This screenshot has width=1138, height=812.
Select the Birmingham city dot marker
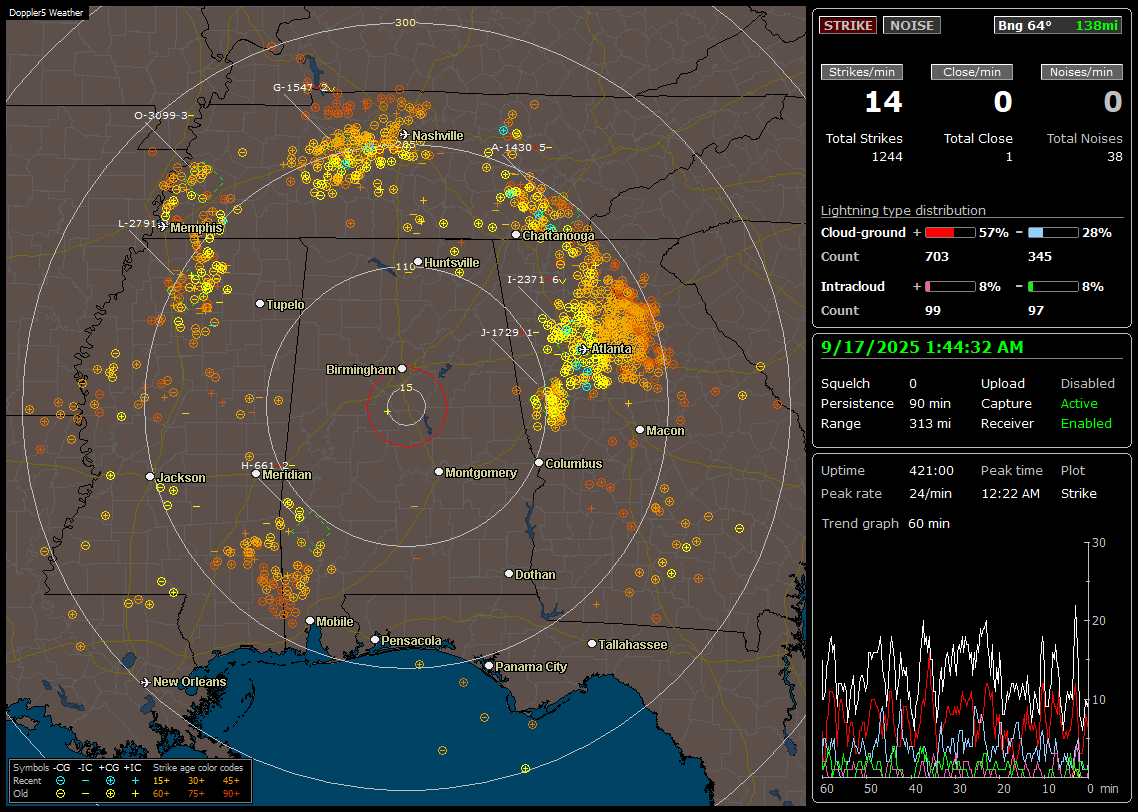coord(402,369)
